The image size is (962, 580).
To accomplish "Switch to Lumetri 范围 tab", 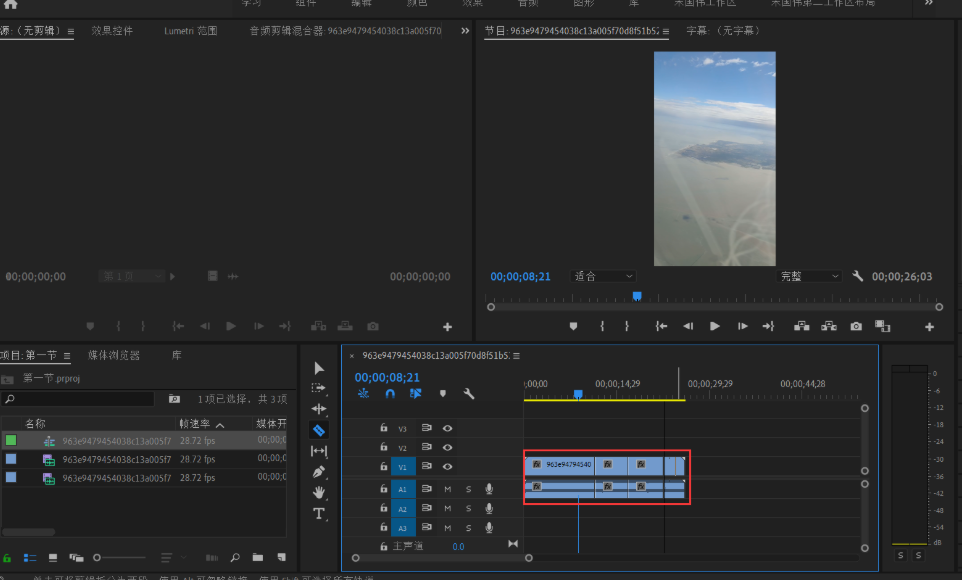I will point(190,31).
